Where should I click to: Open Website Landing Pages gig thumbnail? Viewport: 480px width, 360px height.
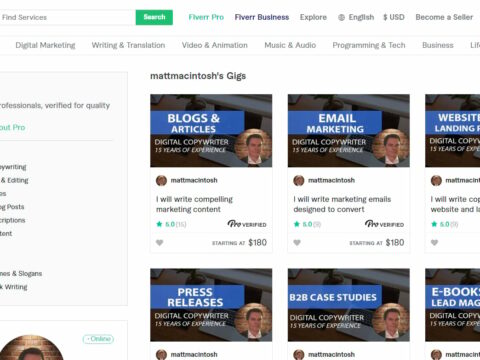pos(453,131)
